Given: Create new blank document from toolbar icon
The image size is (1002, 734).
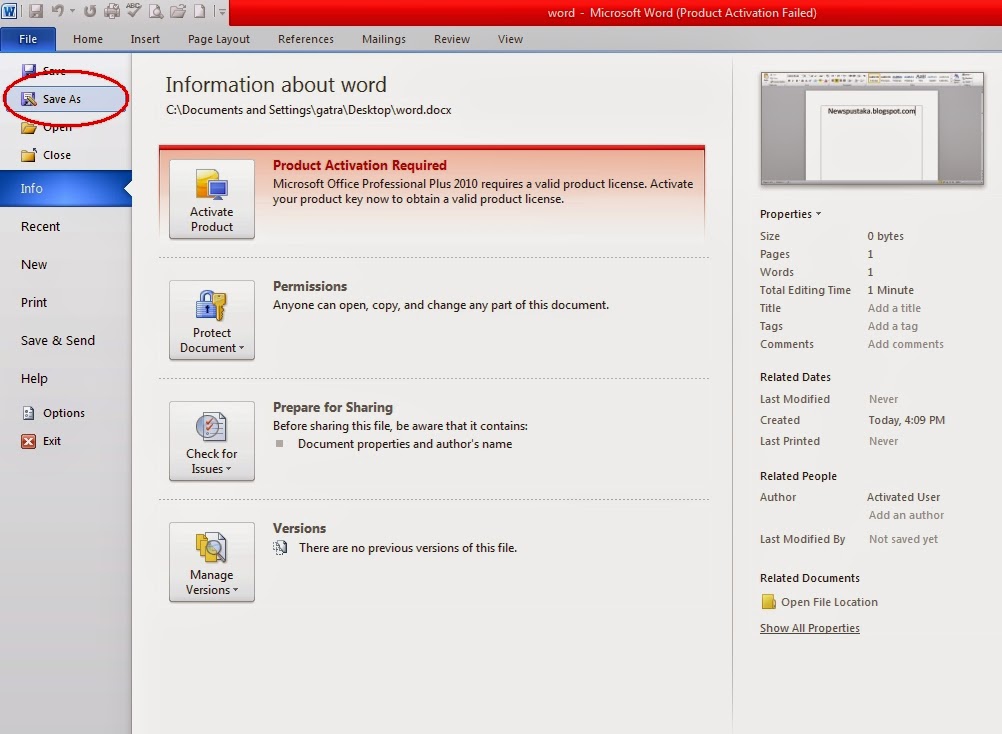Looking at the screenshot, I should coord(199,11).
